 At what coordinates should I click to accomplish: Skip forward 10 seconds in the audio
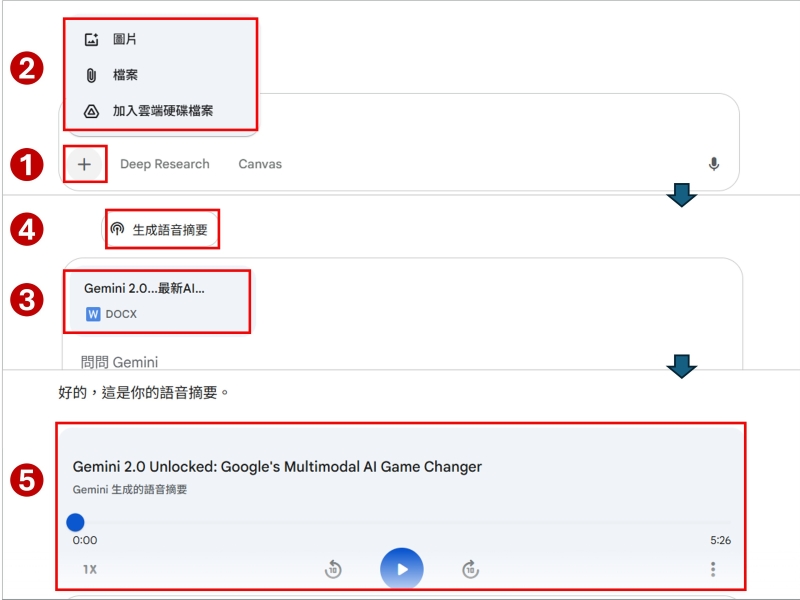point(470,568)
